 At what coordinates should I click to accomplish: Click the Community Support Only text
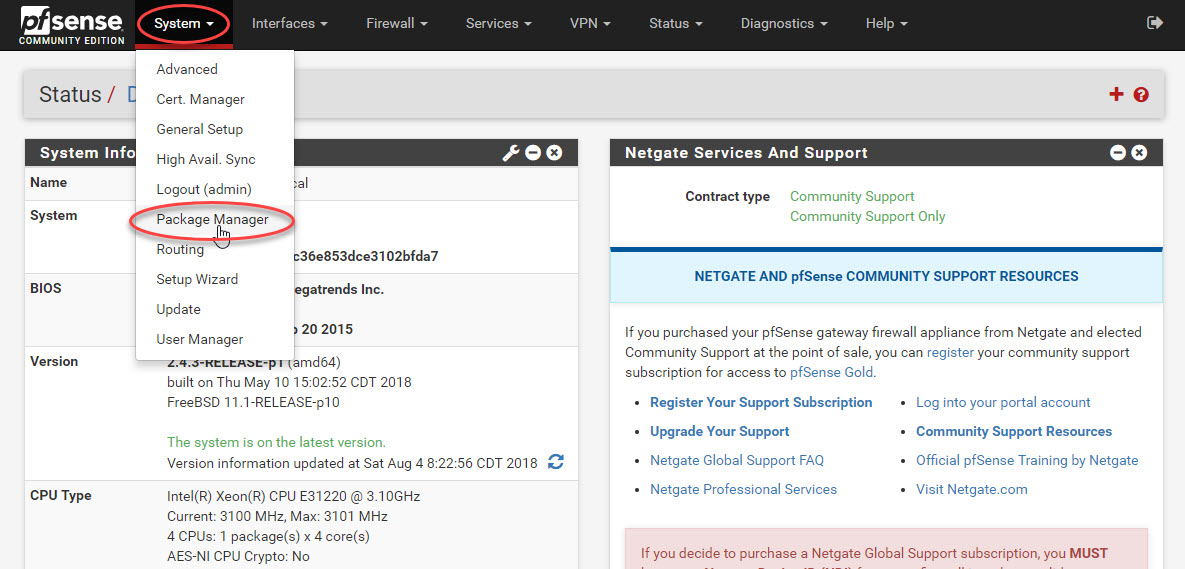pyautogui.click(x=868, y=217)
